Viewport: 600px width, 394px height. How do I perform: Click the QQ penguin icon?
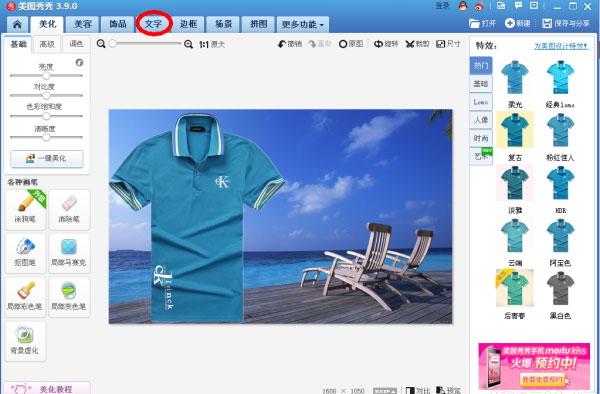(x=463, y=6)
